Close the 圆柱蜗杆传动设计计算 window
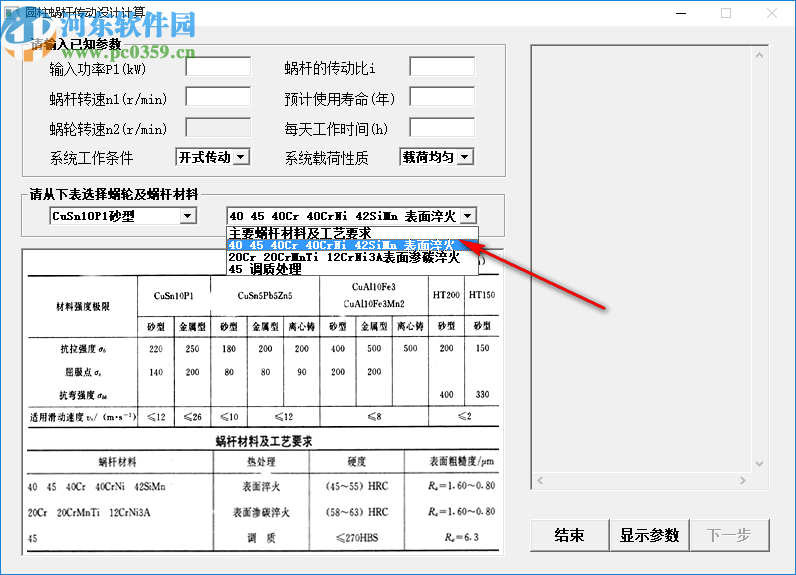Screen dimensions: 796x575 (772, 13)
